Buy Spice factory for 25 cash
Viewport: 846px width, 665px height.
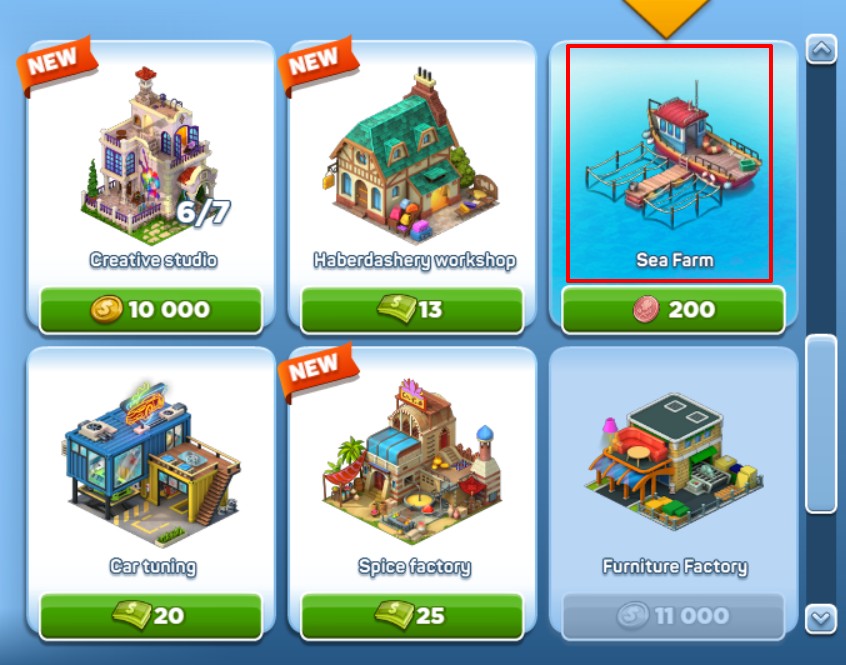(412, 616)
